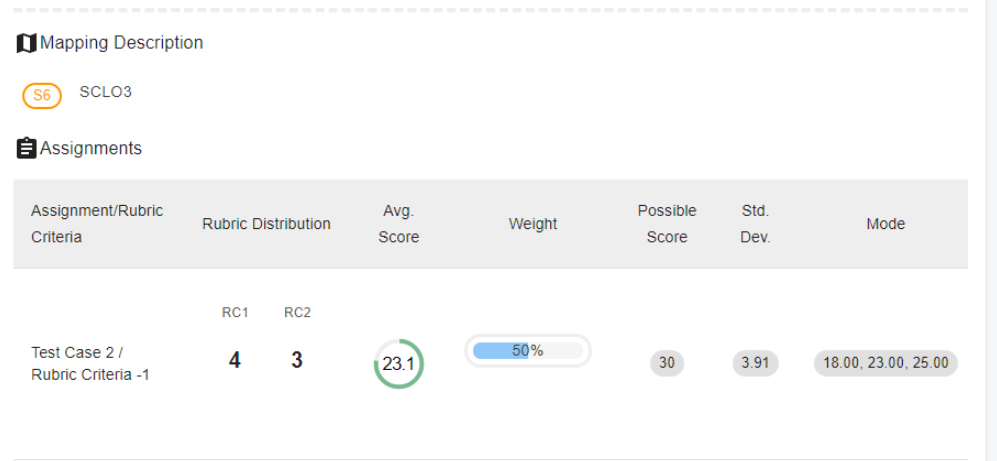Click the Possible Score column header
Screen dimensions: 997x461
[667, 224]
